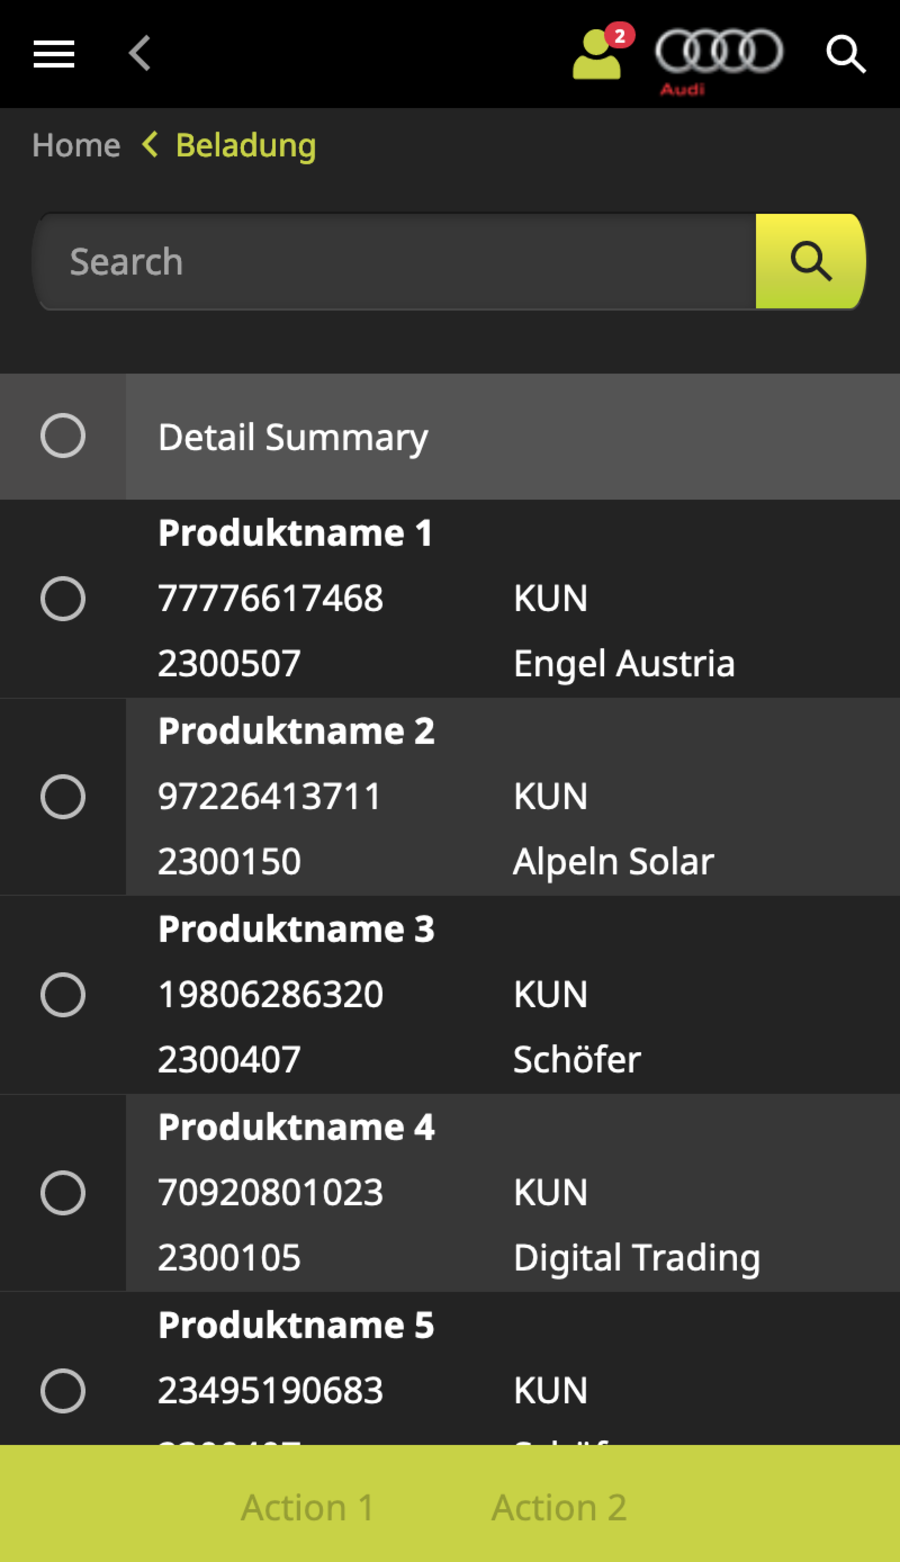Select radio button for Produktname 5
The height and width of the screenshot is (1562, 900).
click(63, 1390)
